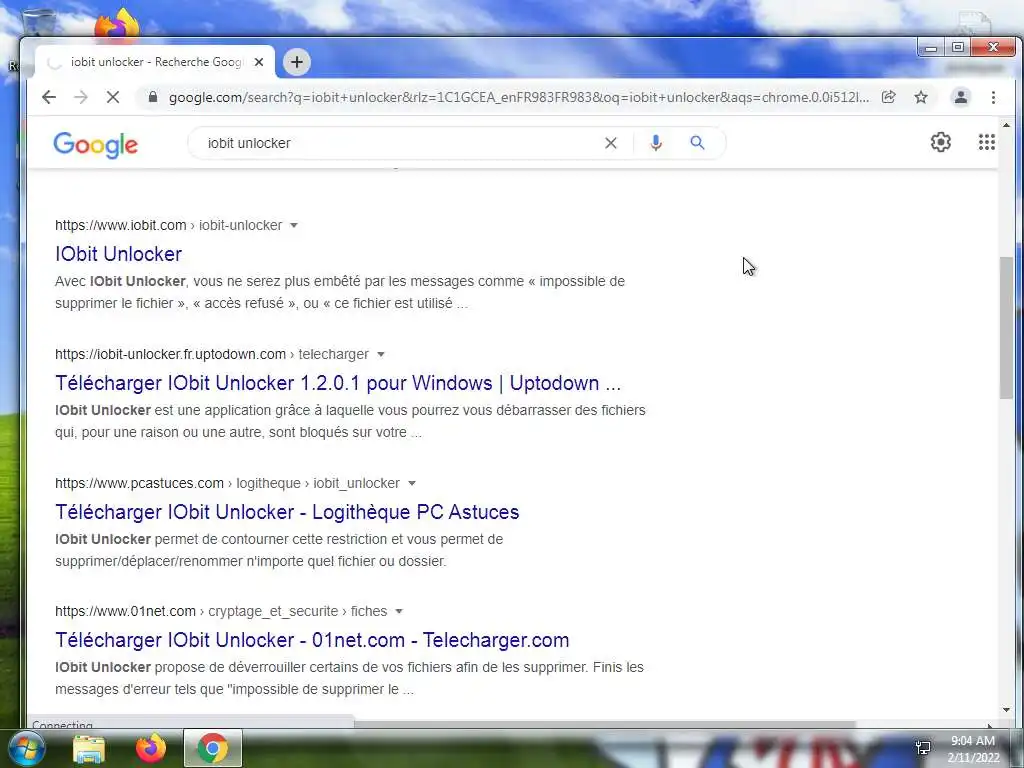Open the Windows Start menu orb
This screenshot has height=768, width=1024.
pos(26,748)
